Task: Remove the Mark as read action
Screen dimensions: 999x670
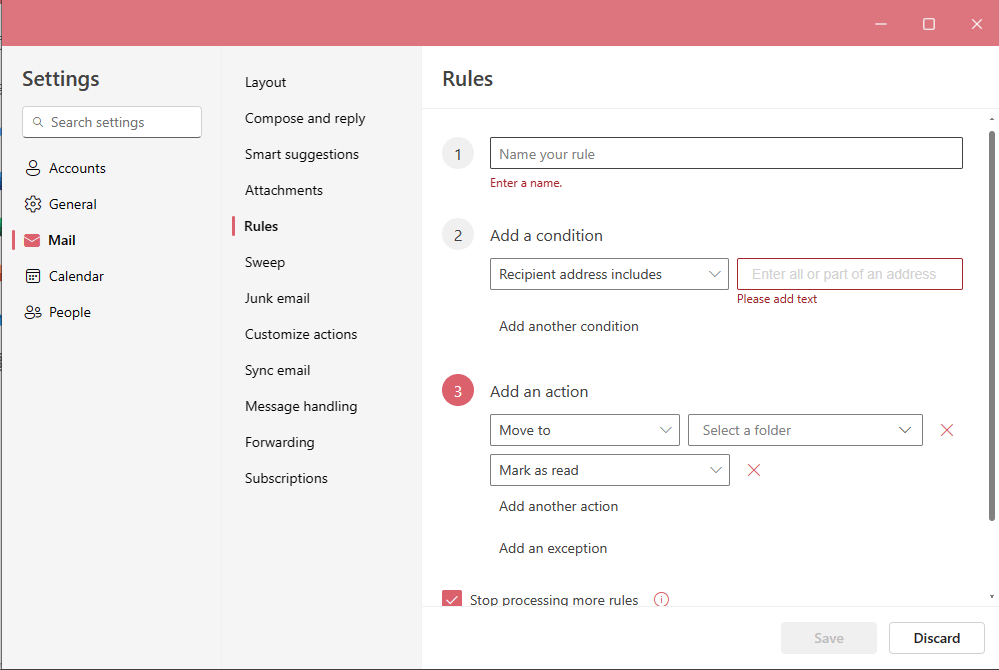Action: (x=754, y=470)
